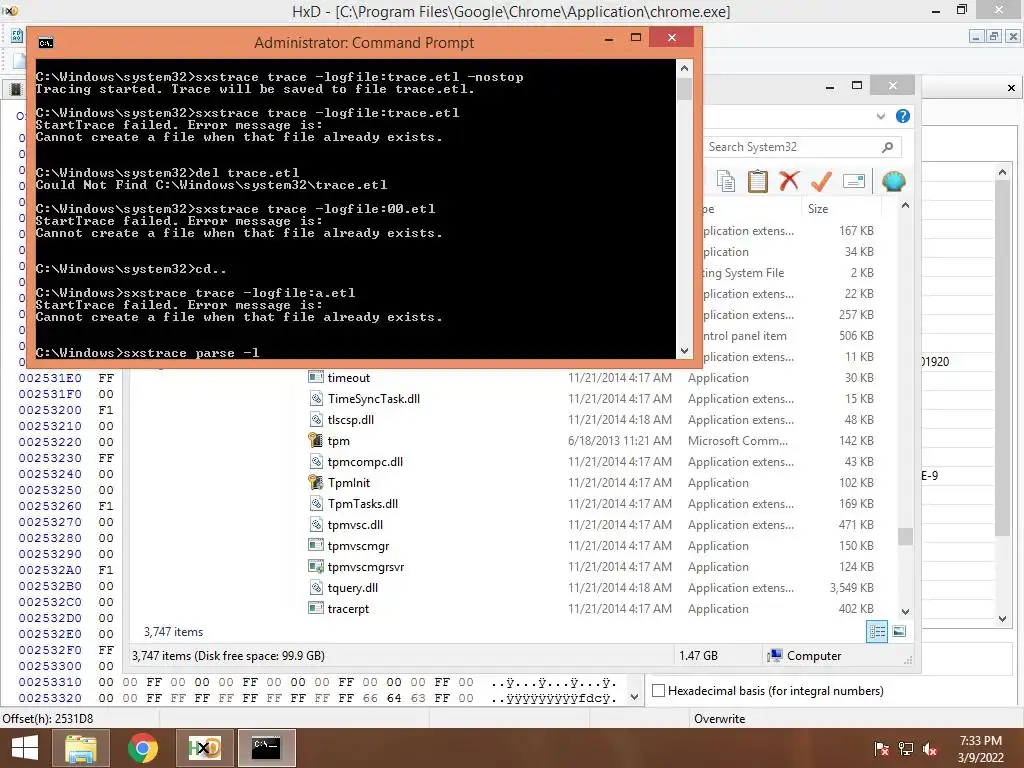Click the tpmvscmgrsvr file icon
This screenshot has height=768, width=1024.
pos(316,566)
